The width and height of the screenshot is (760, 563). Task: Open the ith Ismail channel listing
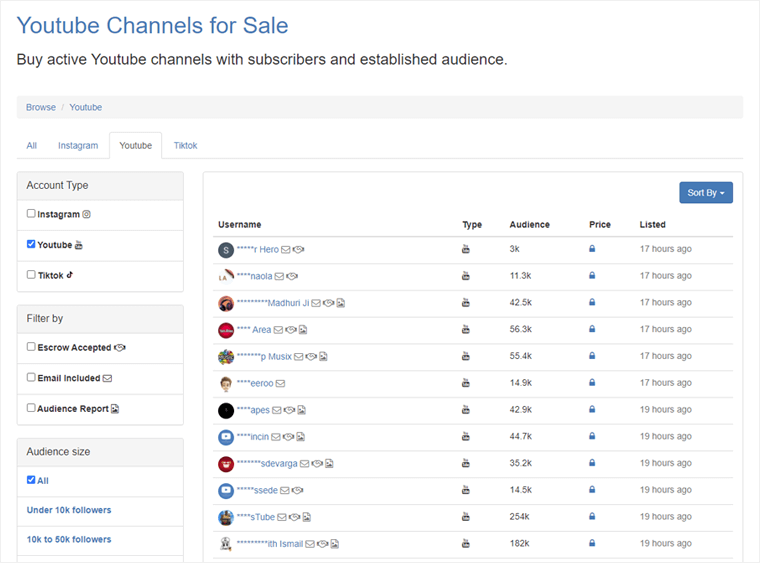(270, 544)
